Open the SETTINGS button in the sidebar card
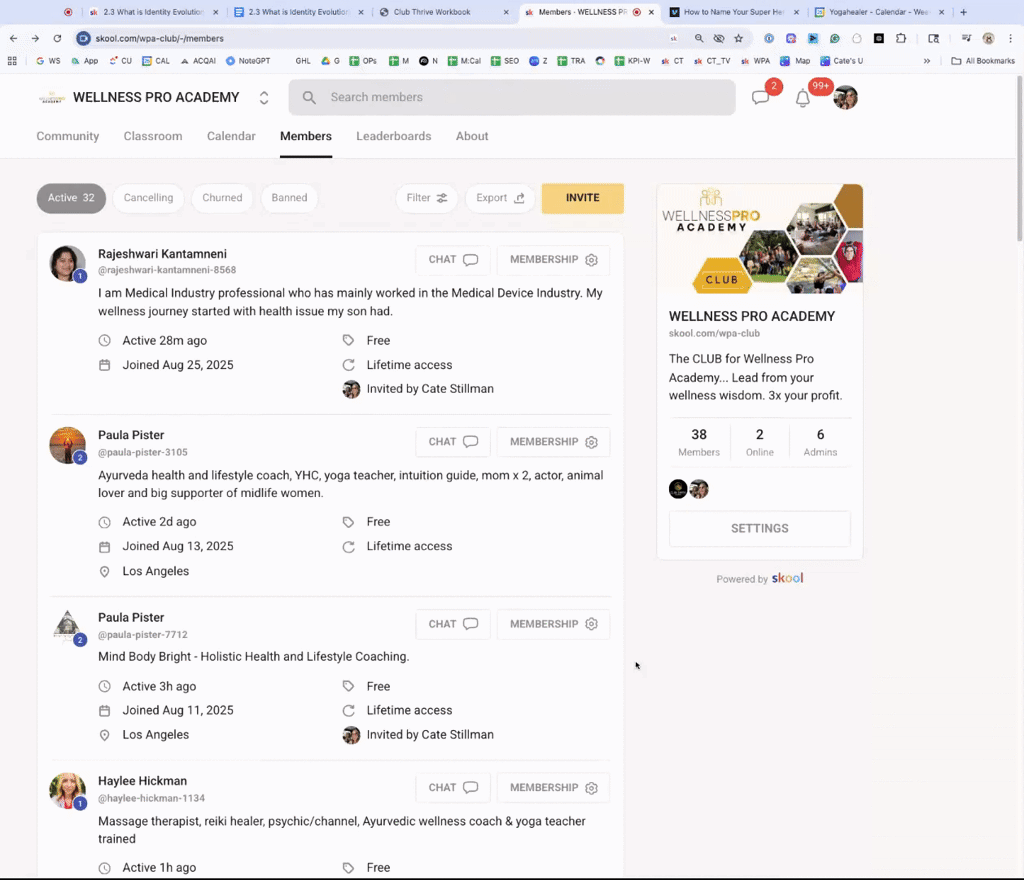The height and width of the screenshot is (880, 1024). click(x=760, y=528)
